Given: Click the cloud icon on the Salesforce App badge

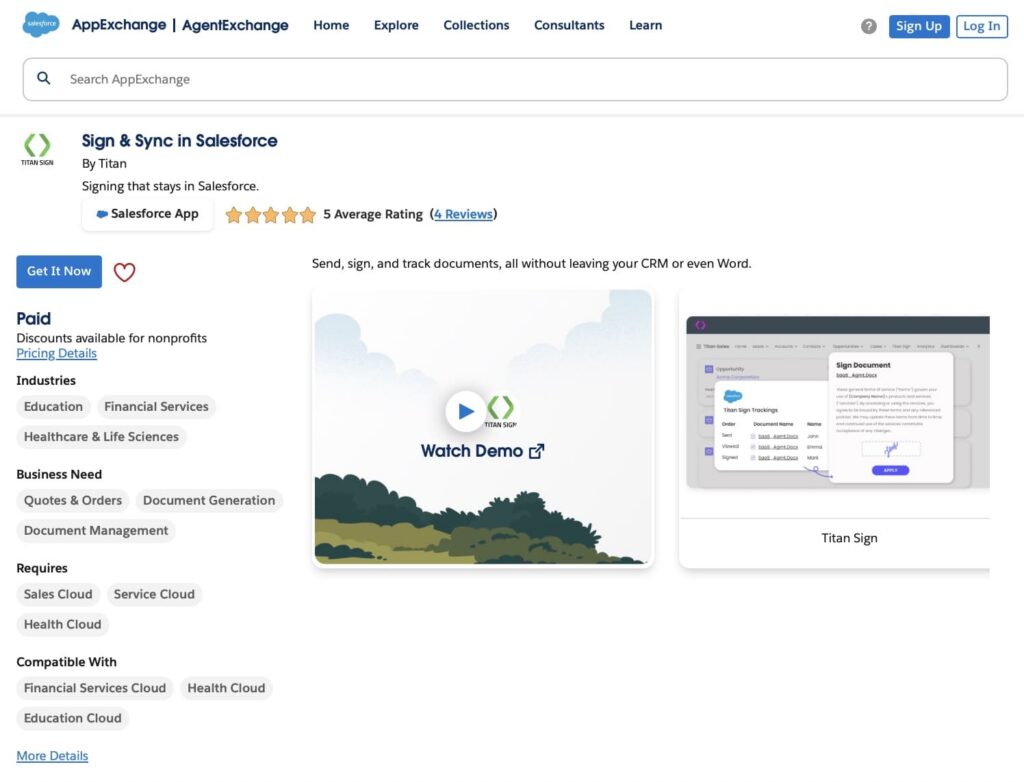Looking at the screenshot, I should pos(102,213).
